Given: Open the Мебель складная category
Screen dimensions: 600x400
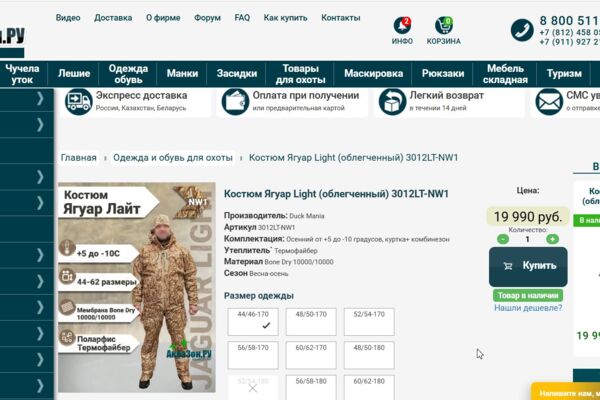Looking at the screenshot, I should (505, 74).
